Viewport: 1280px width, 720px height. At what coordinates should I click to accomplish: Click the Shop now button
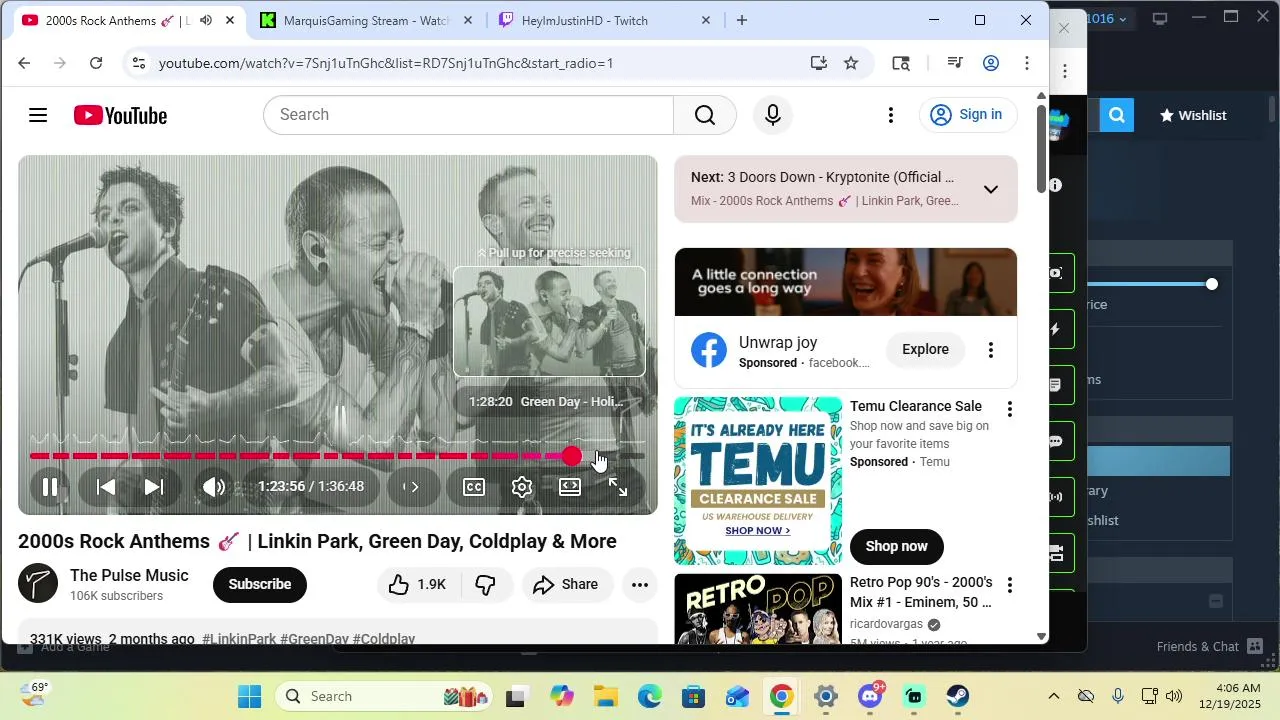[896, 546]
